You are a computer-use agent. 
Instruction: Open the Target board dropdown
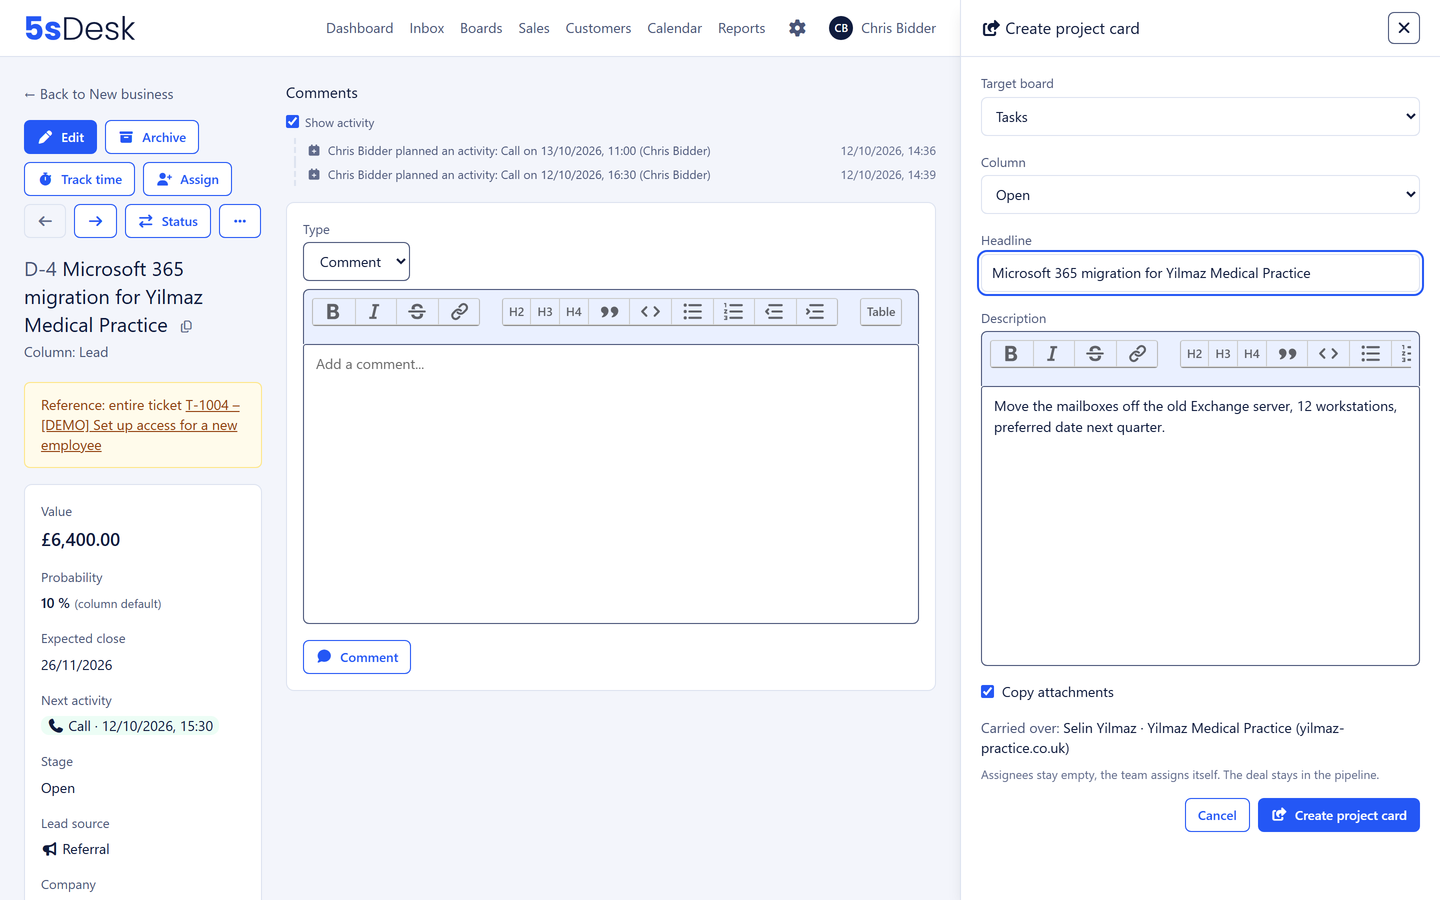coord(1200,117)
